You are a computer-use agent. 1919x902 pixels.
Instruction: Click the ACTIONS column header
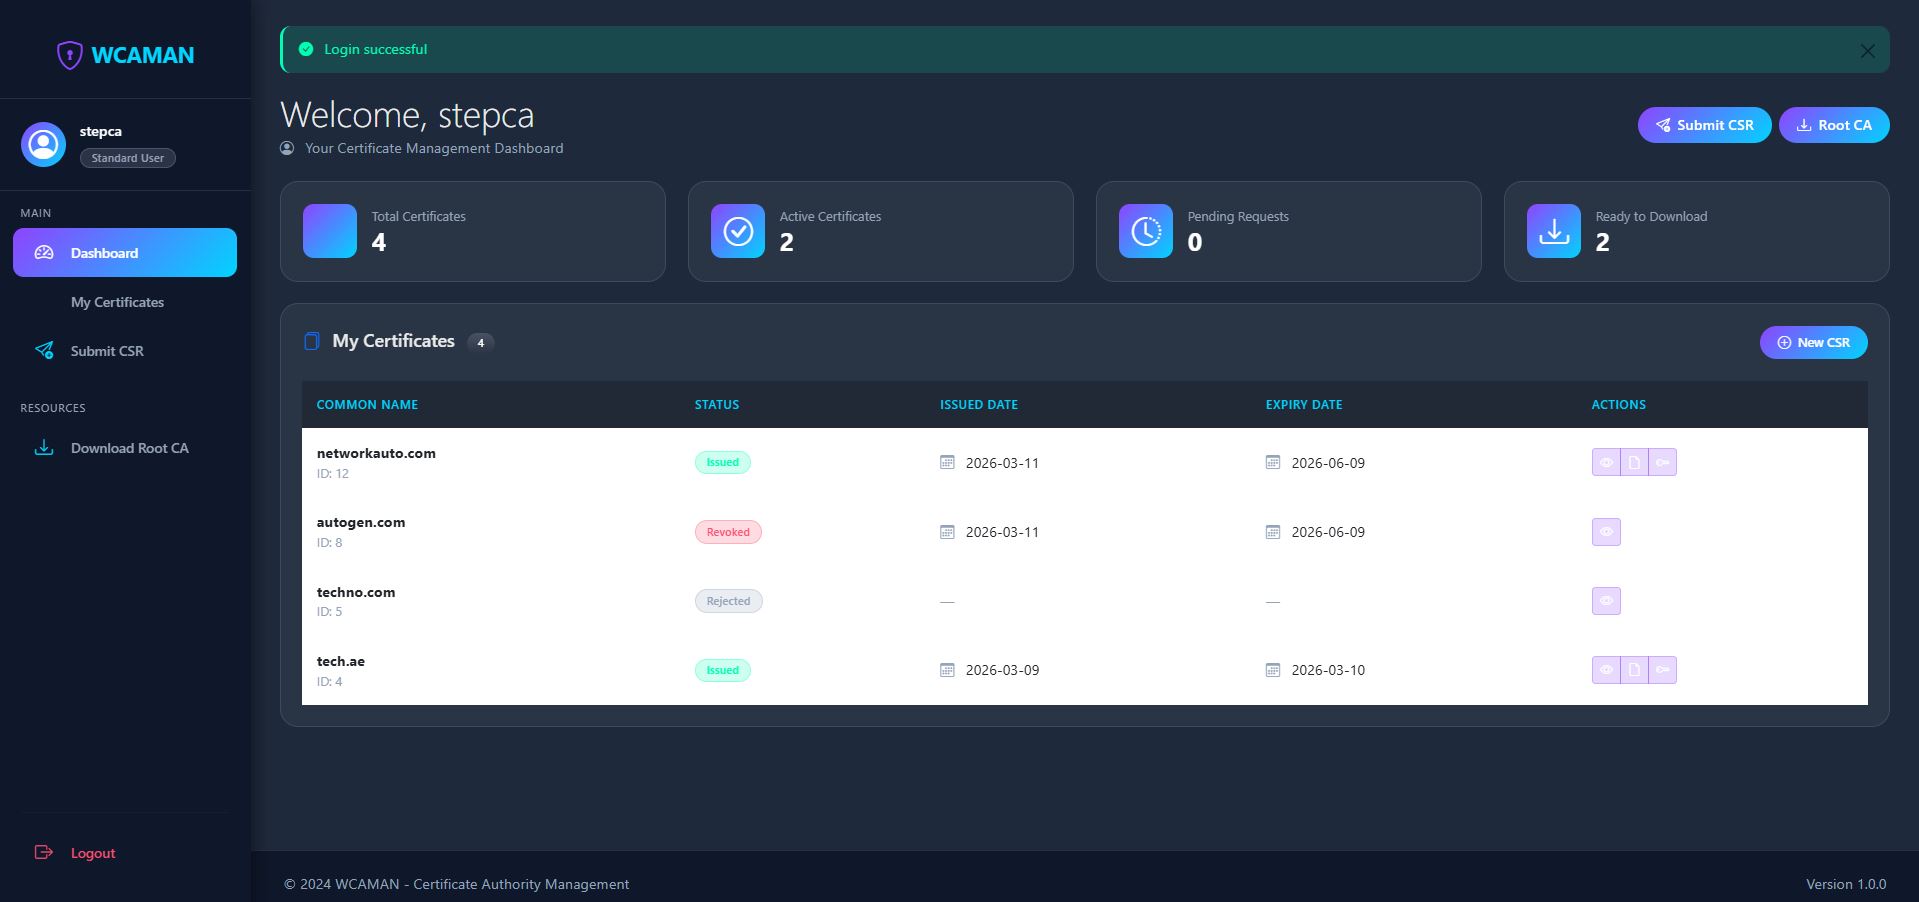click(1619, 405)
